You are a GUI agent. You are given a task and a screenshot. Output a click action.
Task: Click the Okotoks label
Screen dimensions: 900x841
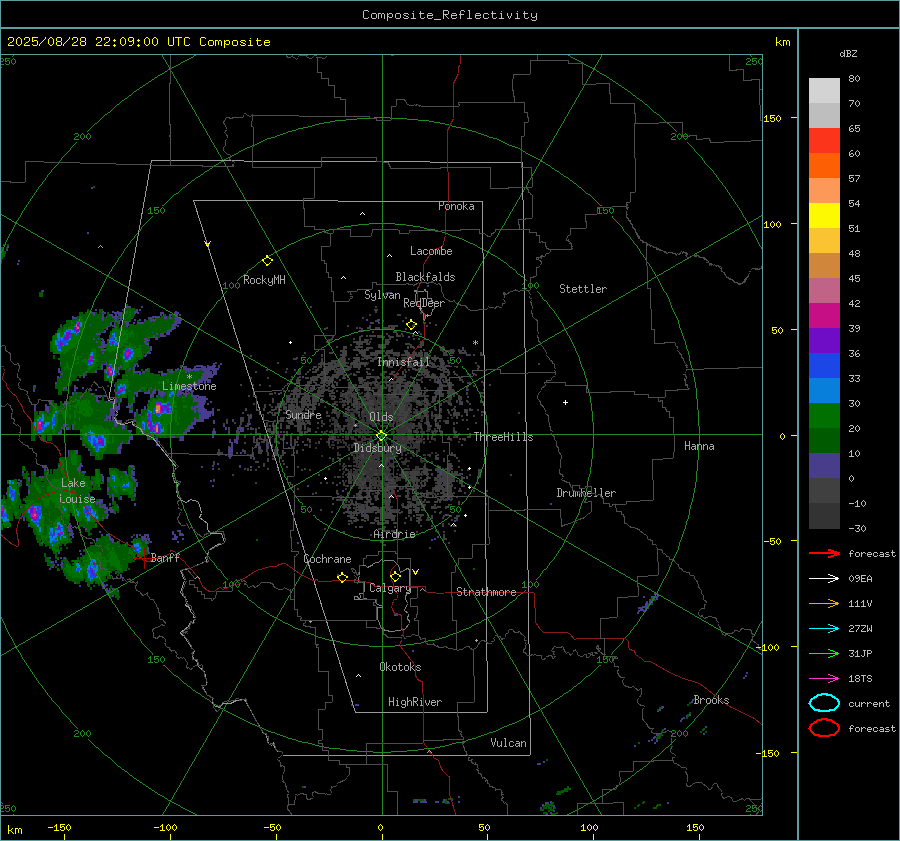400,667
